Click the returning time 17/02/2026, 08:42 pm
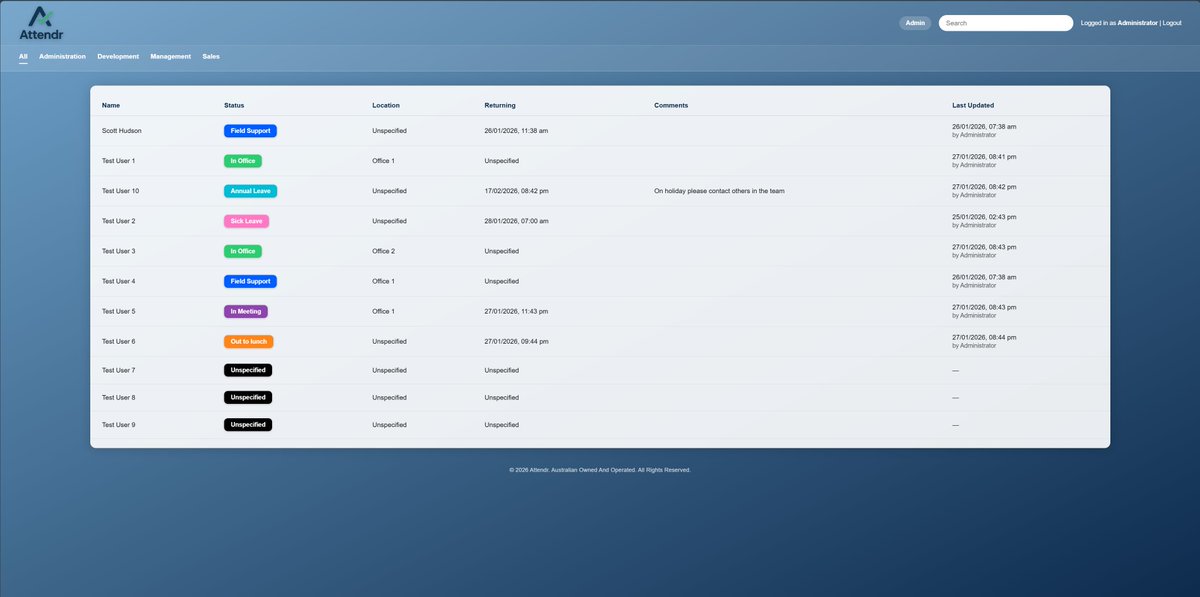1200x597 pixels. [x=516, y=191]
